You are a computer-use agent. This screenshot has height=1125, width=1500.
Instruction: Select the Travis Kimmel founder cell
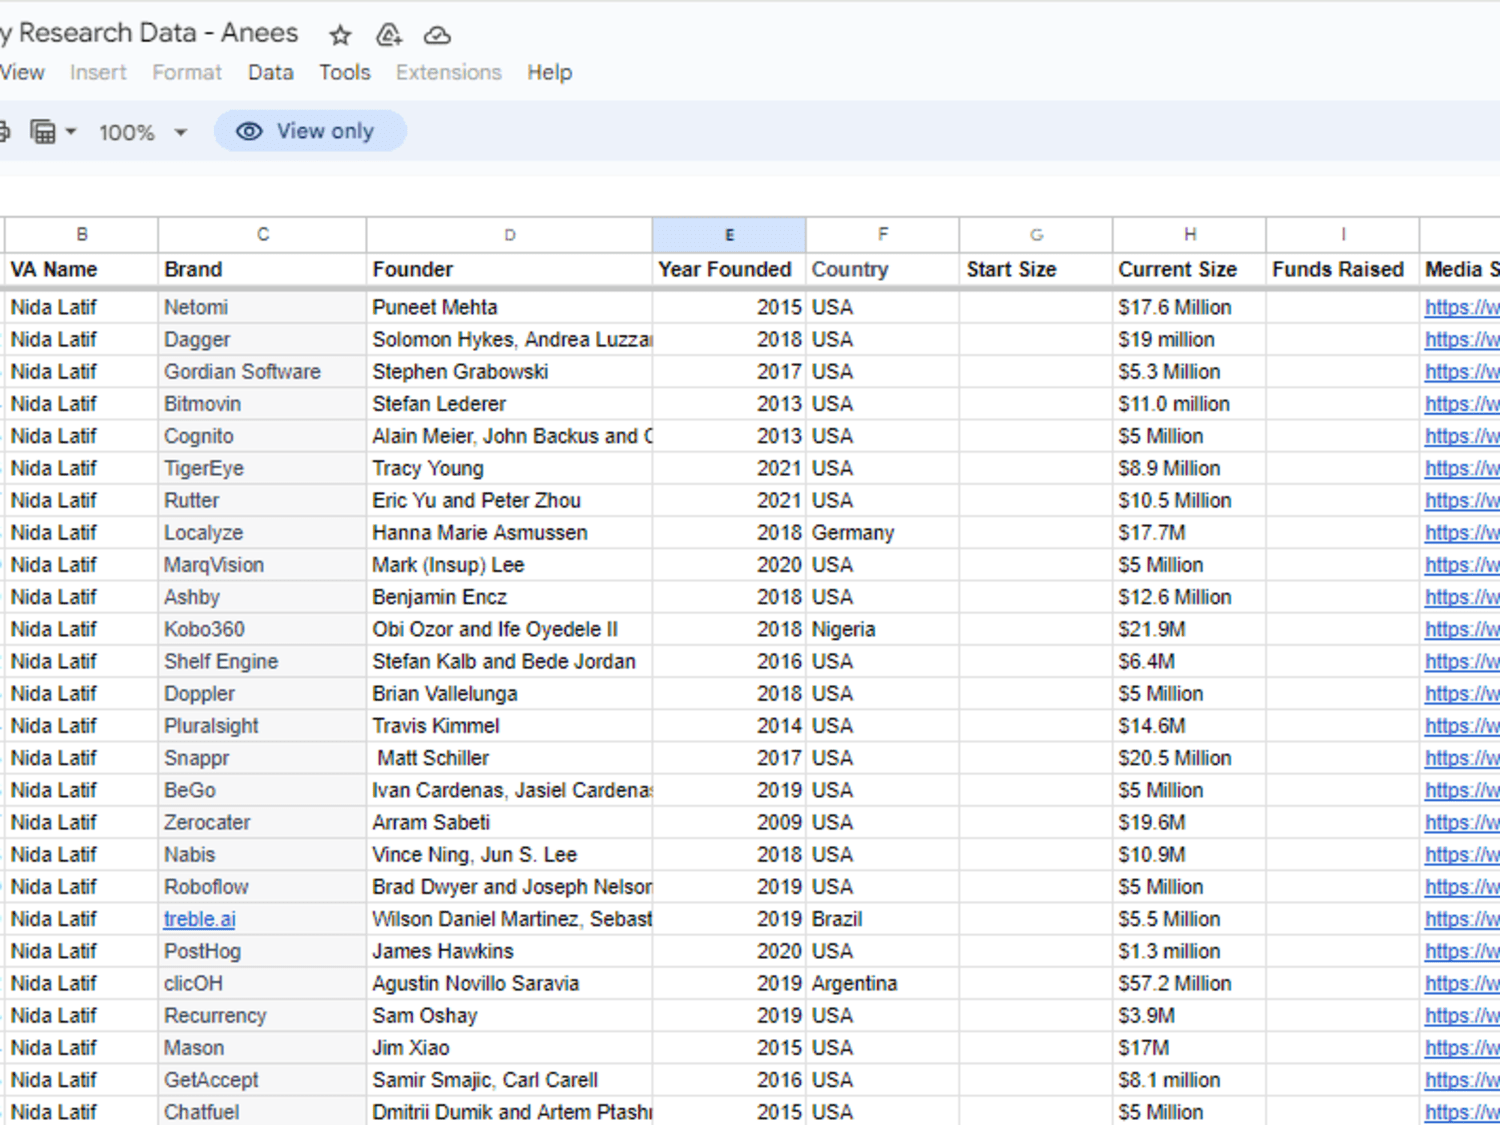pos(510,726)
